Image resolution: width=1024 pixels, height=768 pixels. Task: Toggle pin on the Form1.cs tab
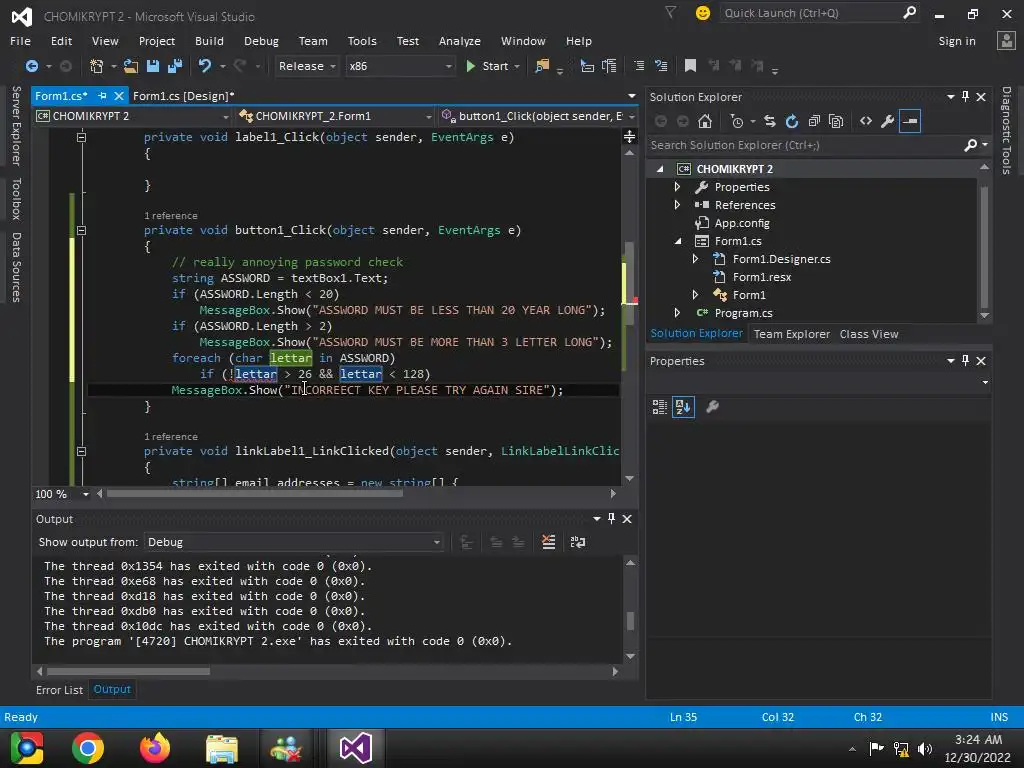click(103, 96)
